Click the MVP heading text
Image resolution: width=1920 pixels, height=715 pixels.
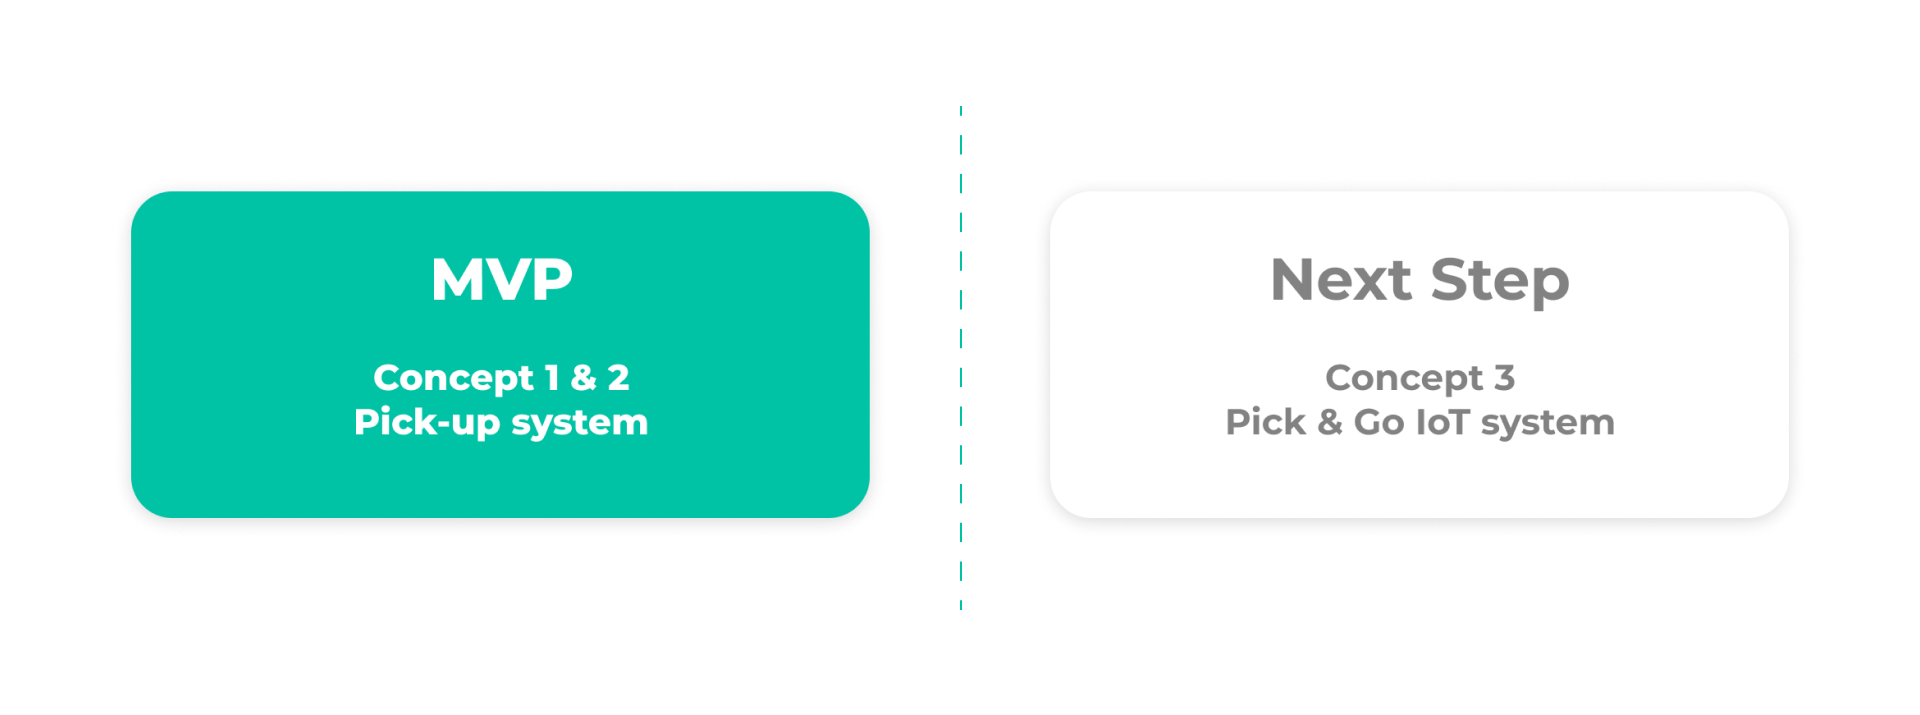tap(501, 279)
